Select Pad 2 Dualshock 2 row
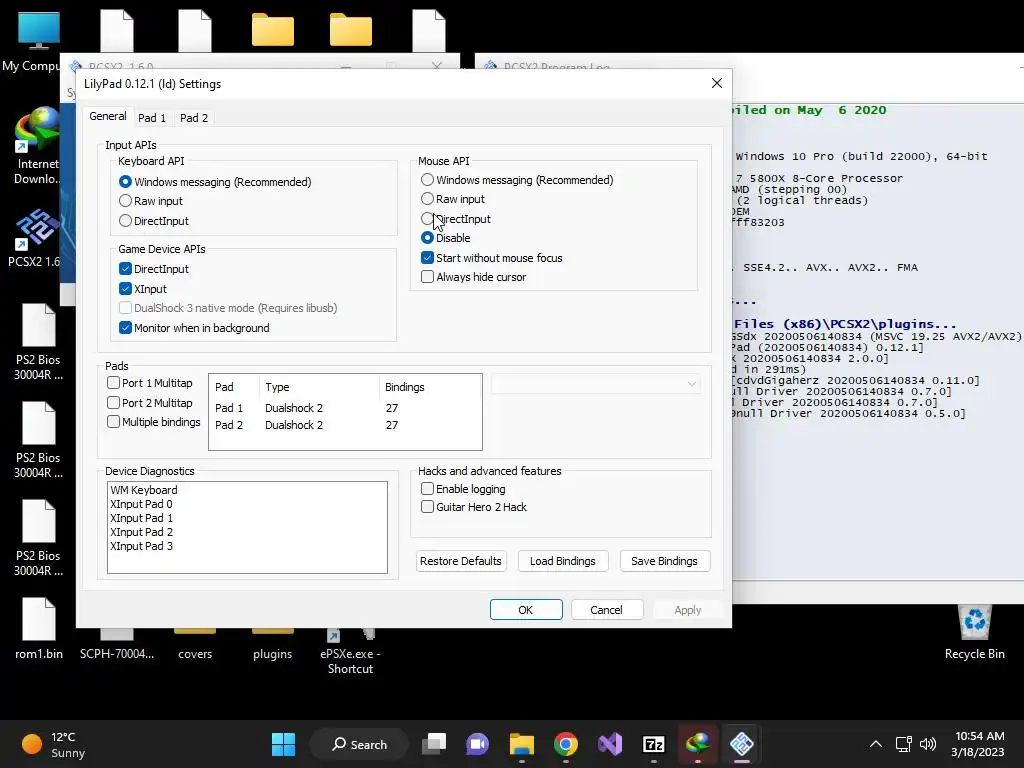The width and height of the screenshot is (1024, 768). [x=345, y=424]
